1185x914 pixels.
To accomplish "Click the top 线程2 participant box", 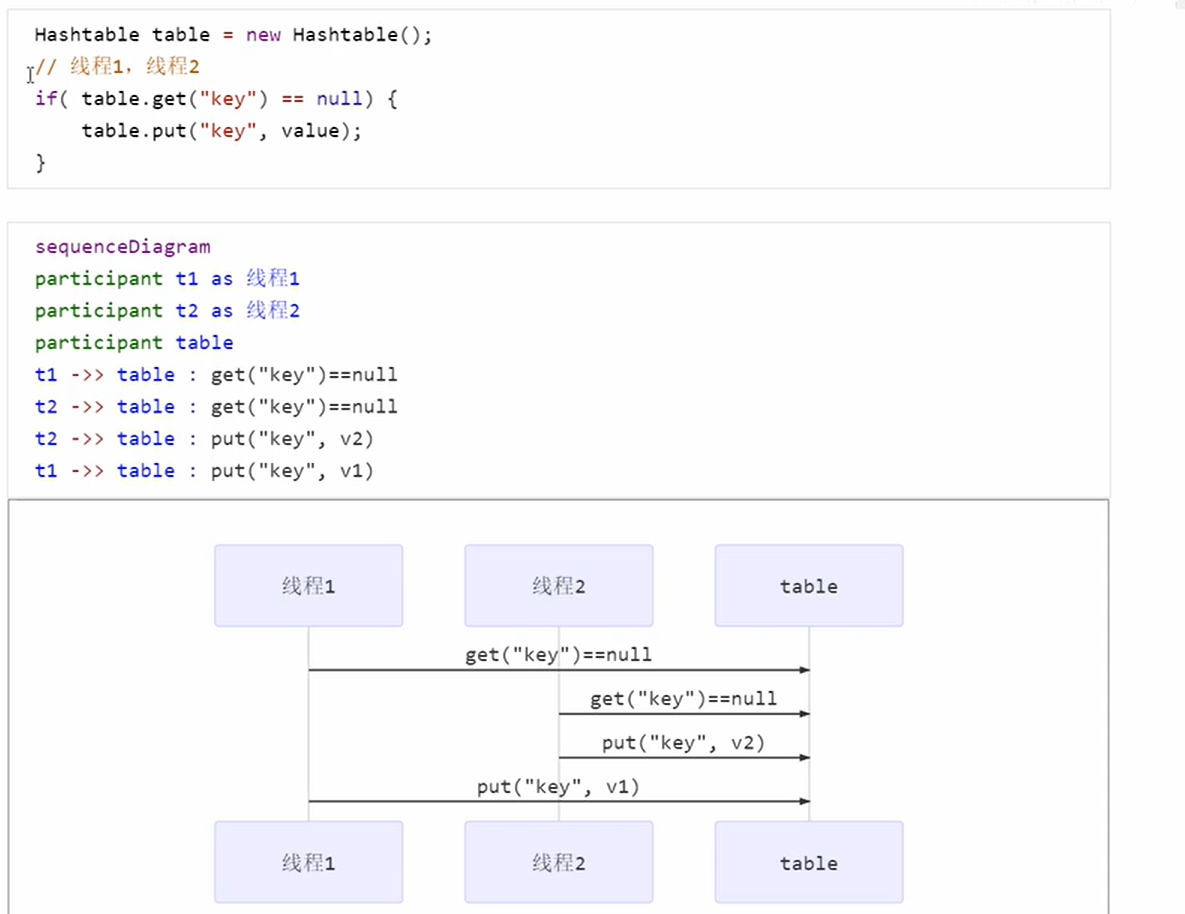I will pos(558,585).
